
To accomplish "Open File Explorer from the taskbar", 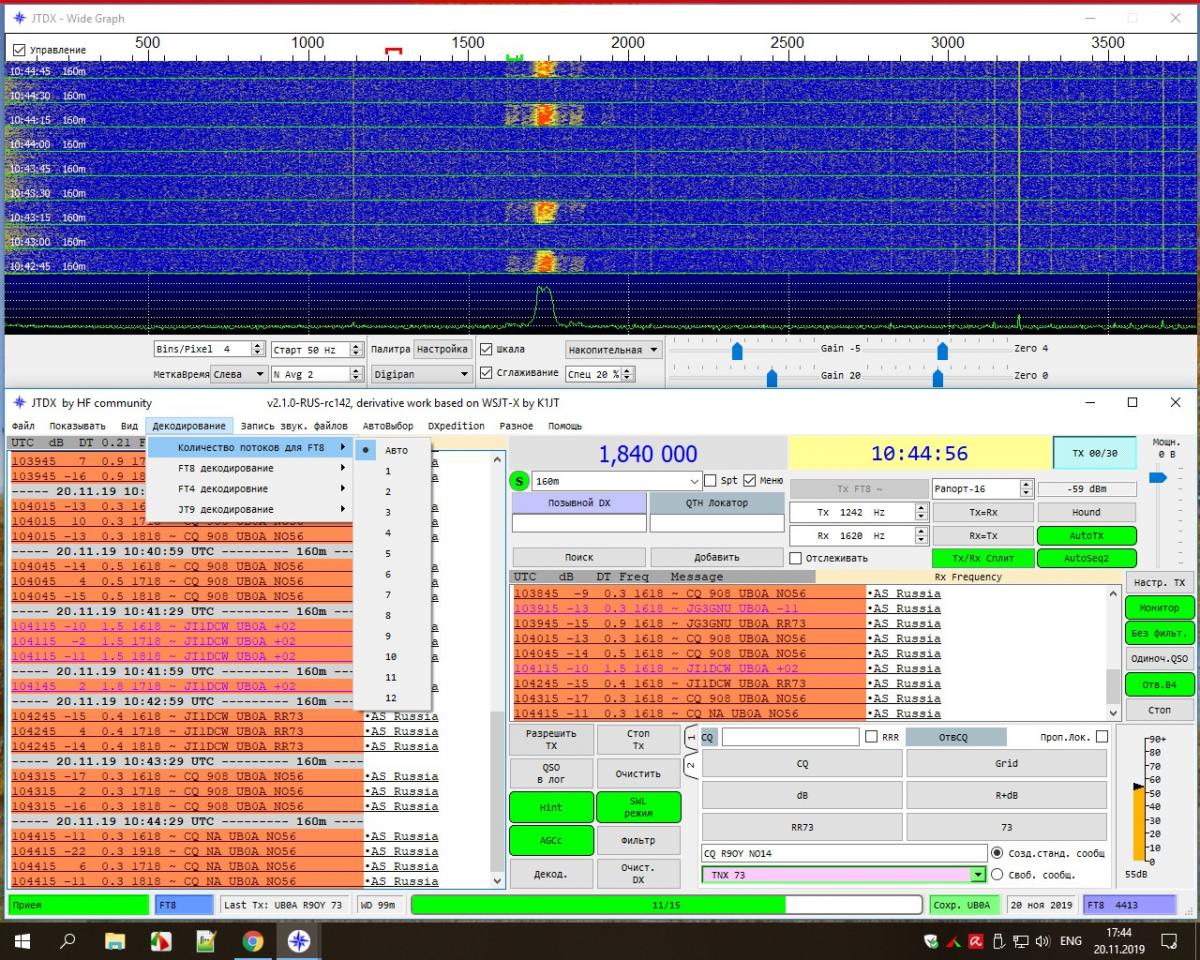I will tap(115, 941).
